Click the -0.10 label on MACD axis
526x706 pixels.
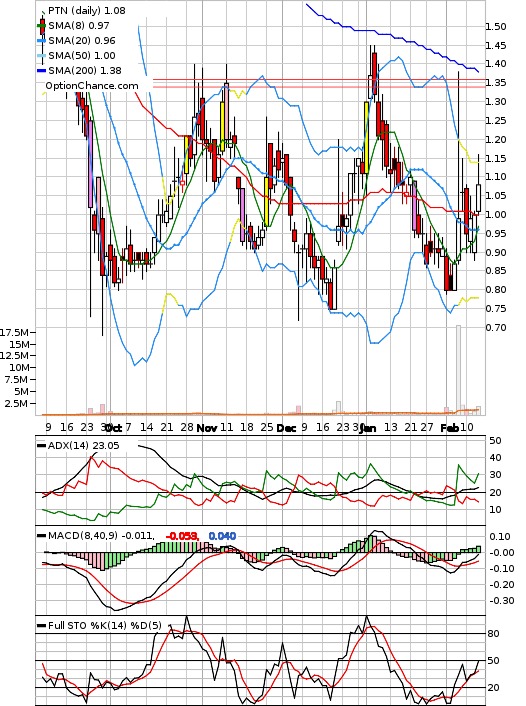(x=501, y=569)
